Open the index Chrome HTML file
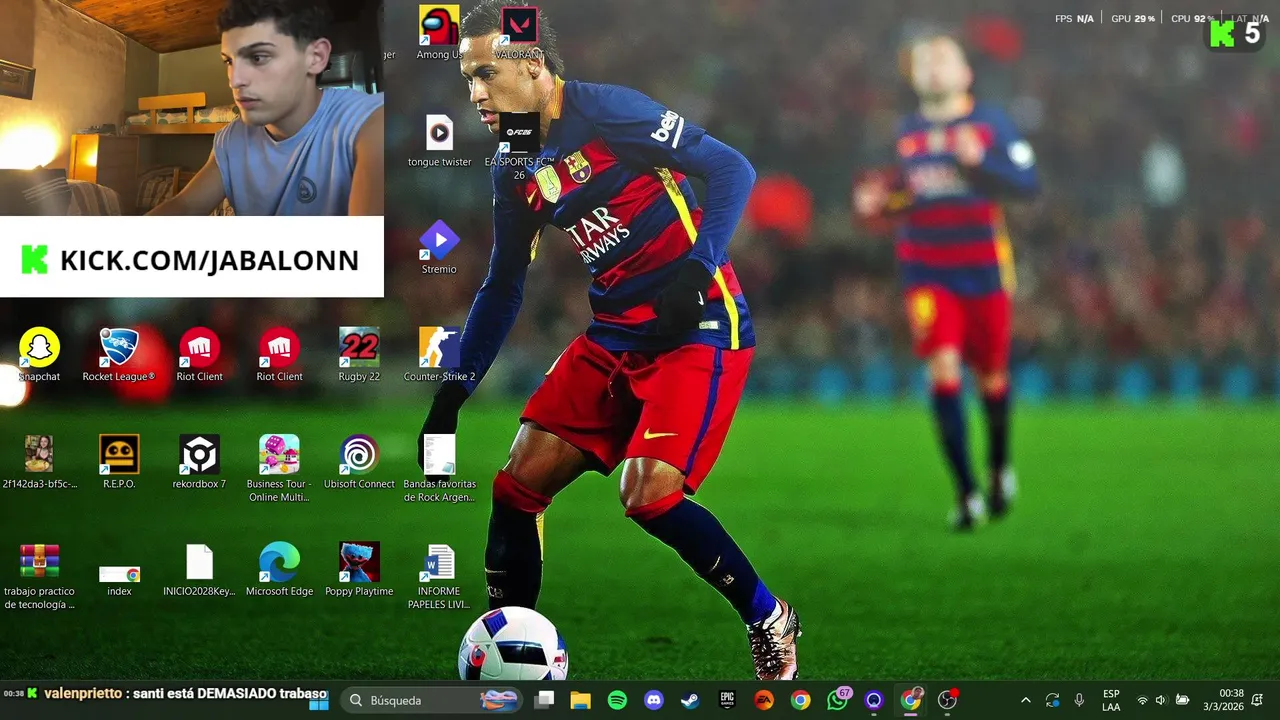This screenshot has width=1280, height=720. (119, 580)
